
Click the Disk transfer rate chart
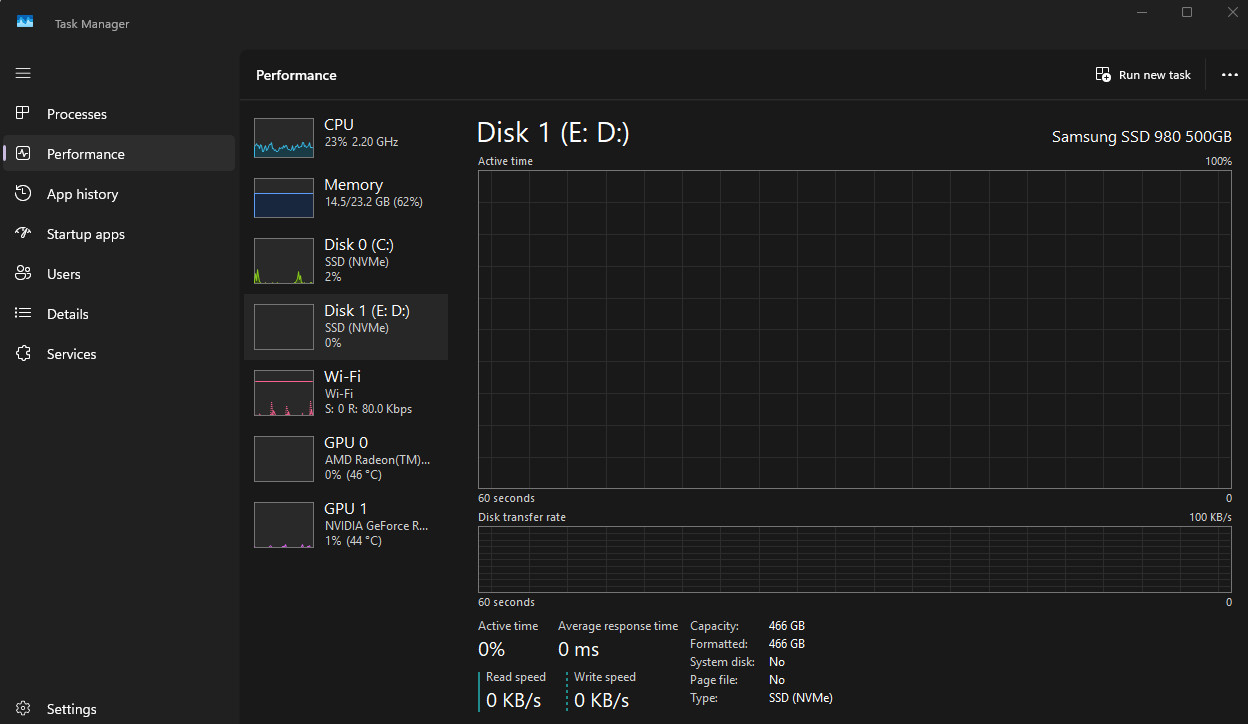pos(855,559)
